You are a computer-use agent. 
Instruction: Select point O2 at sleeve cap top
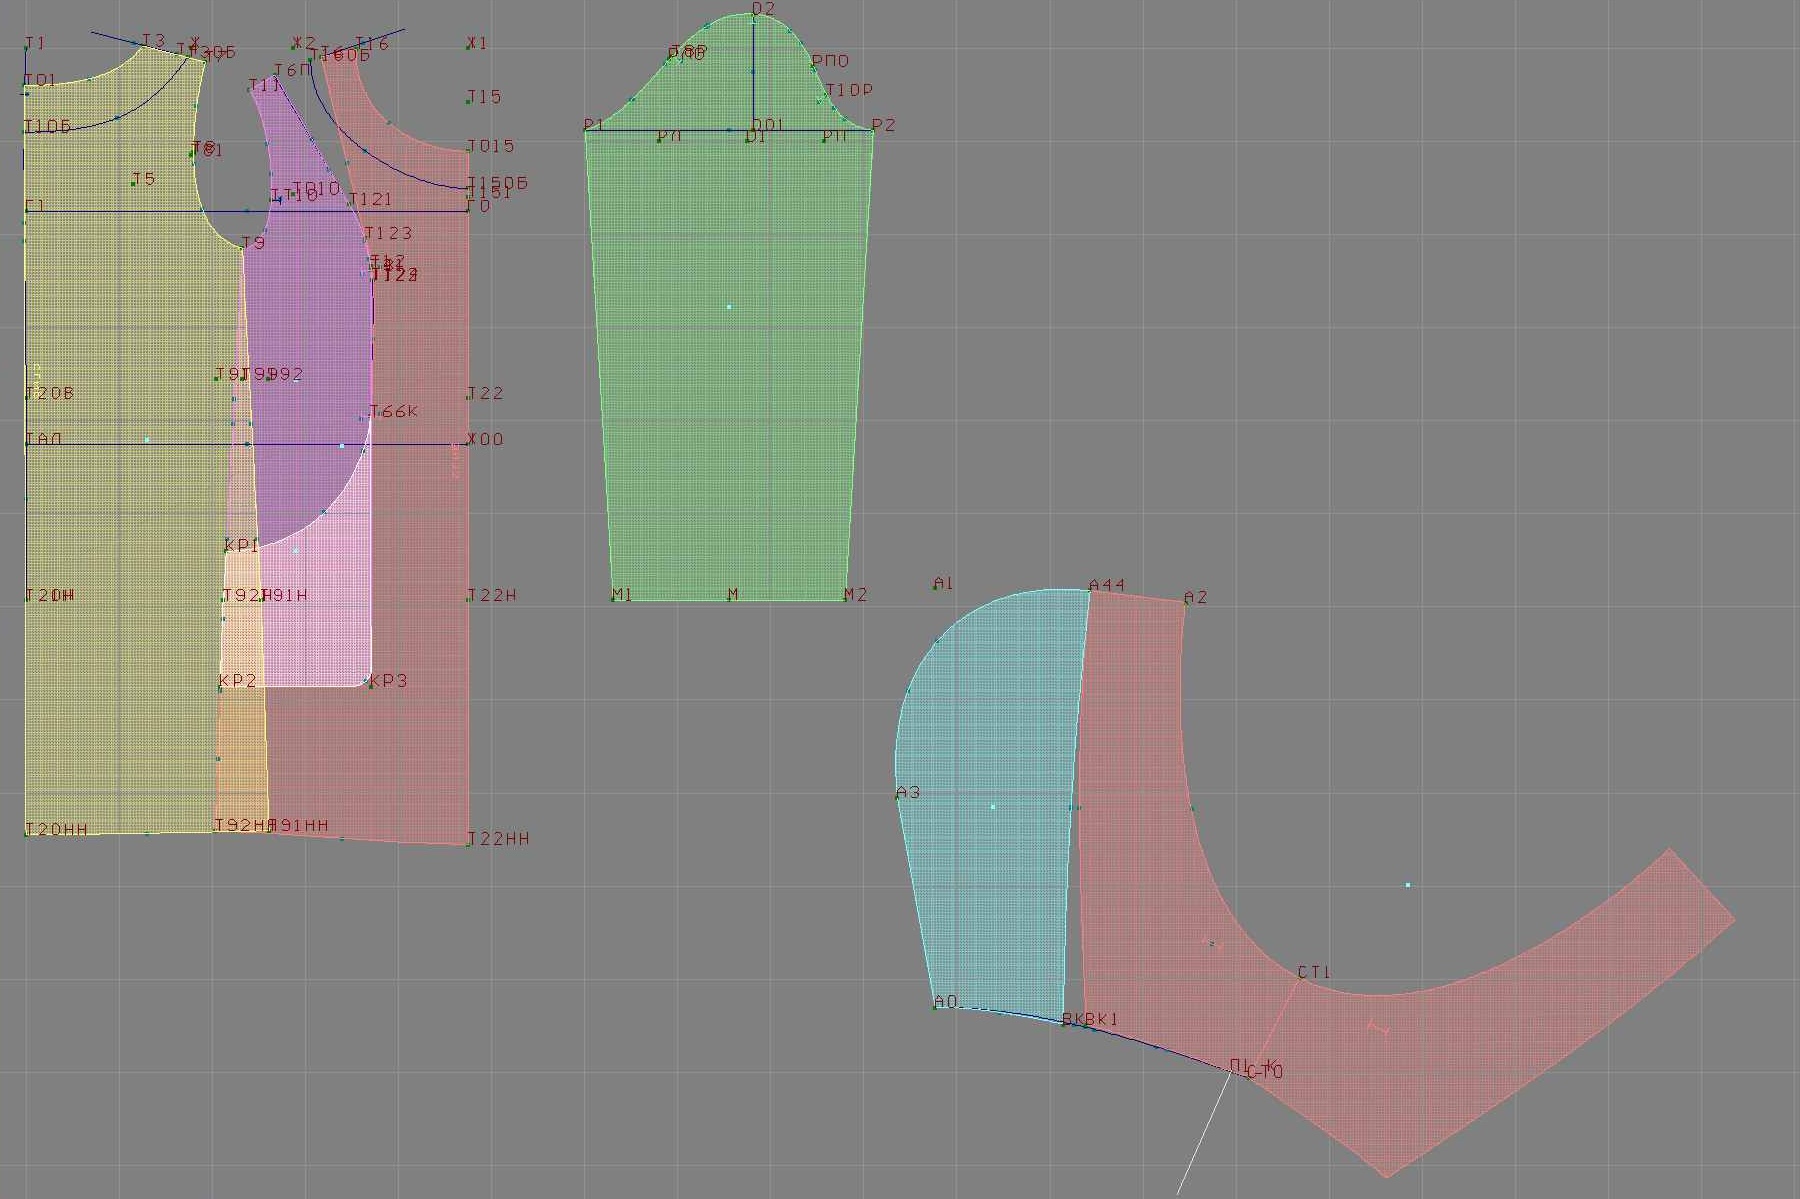click(x=753, y=16)
